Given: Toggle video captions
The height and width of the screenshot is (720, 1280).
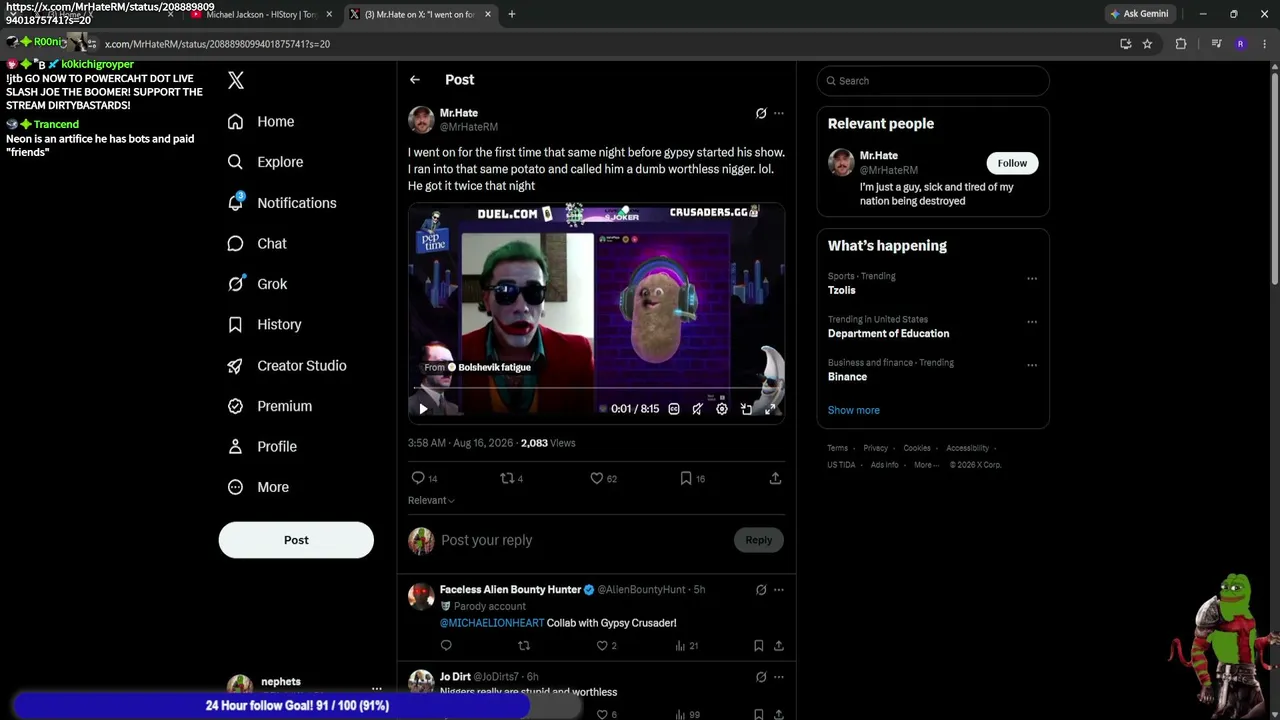Looking at the screenshot, I should pos(674,409).
